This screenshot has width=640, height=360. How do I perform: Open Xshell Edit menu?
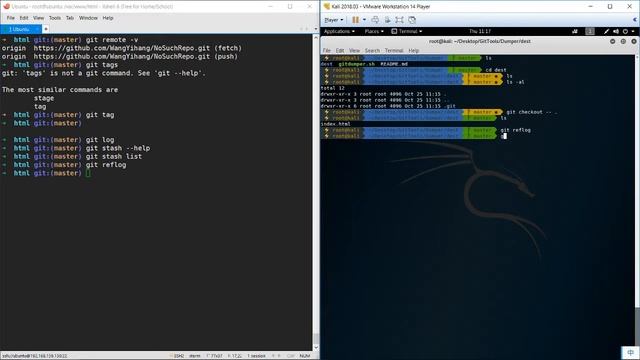point(24,18)
